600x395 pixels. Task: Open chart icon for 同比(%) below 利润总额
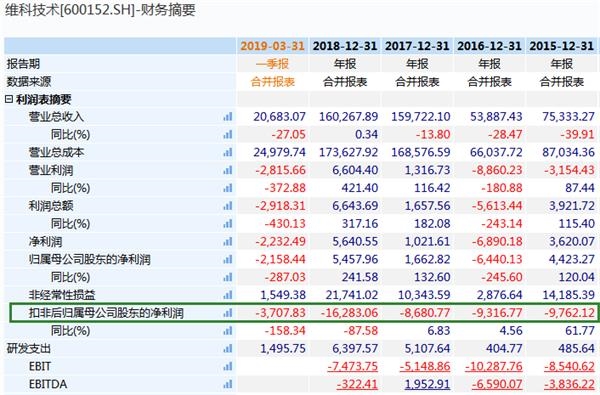point(228,224)
